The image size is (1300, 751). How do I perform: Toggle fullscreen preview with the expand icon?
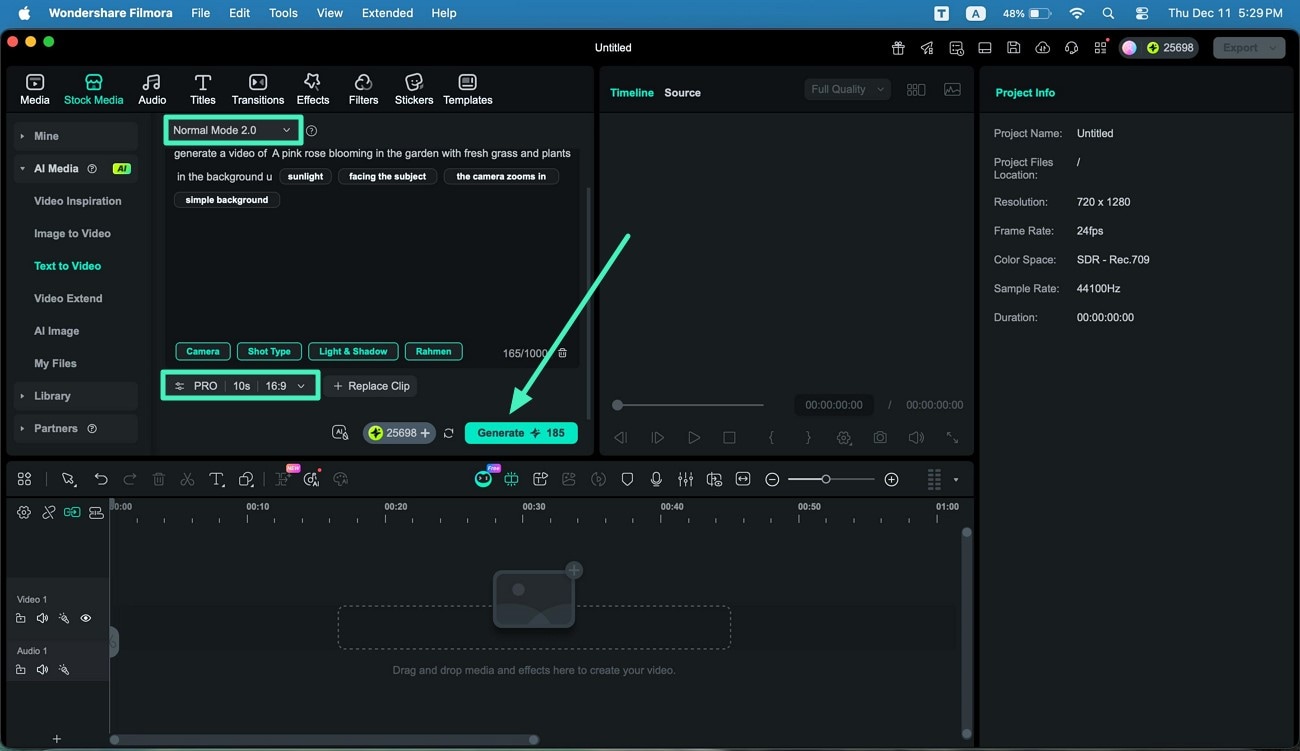[952, 438]
